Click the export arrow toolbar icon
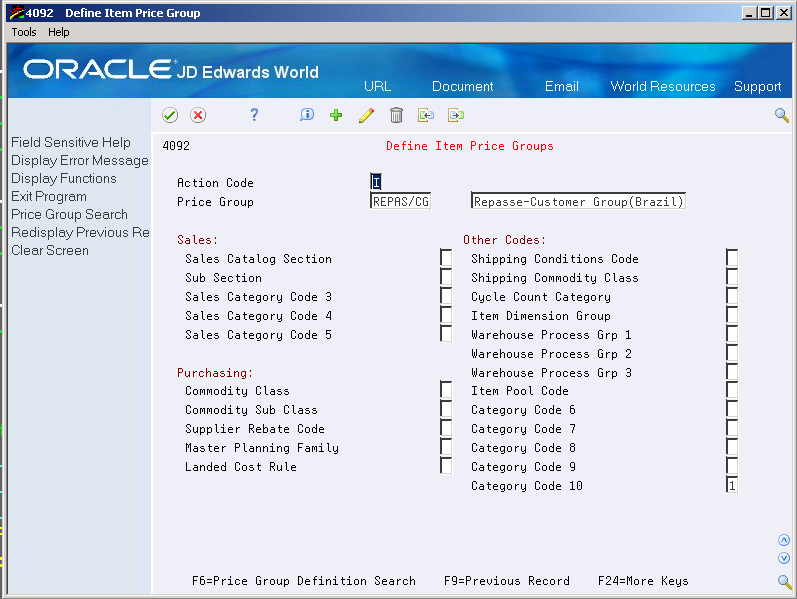797x599 pixels. tap(456, 115)
